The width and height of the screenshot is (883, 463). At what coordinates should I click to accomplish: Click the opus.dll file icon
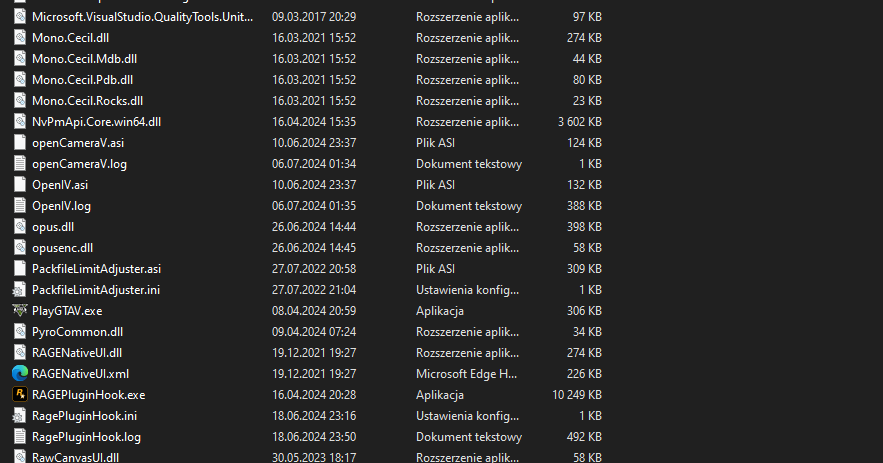pos(19,226)
